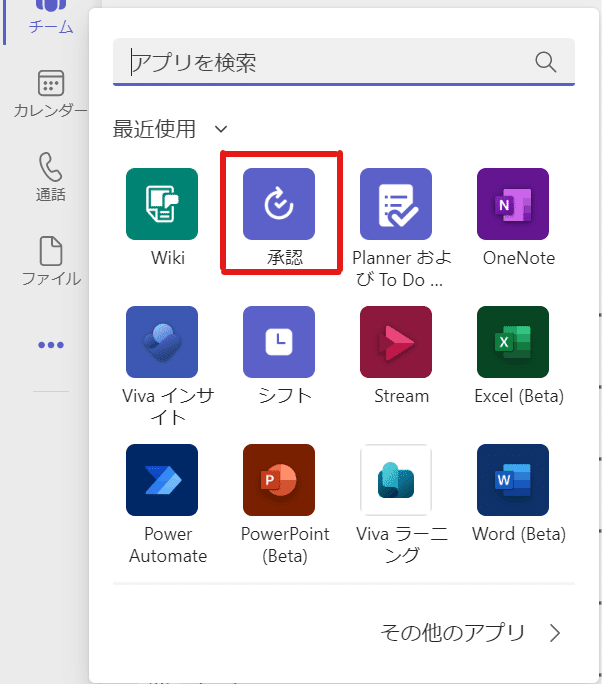Focus the アプリを検索 search field

point(344,62)
